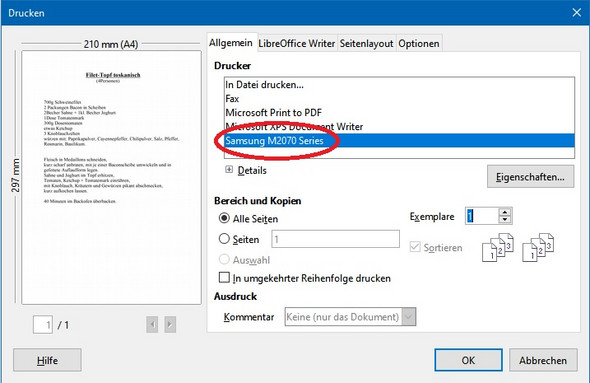Open the LibreOffice Writer tab
The height and width of the screenshot is (383, 590).
pyautogui.click(x=297, y=44)
